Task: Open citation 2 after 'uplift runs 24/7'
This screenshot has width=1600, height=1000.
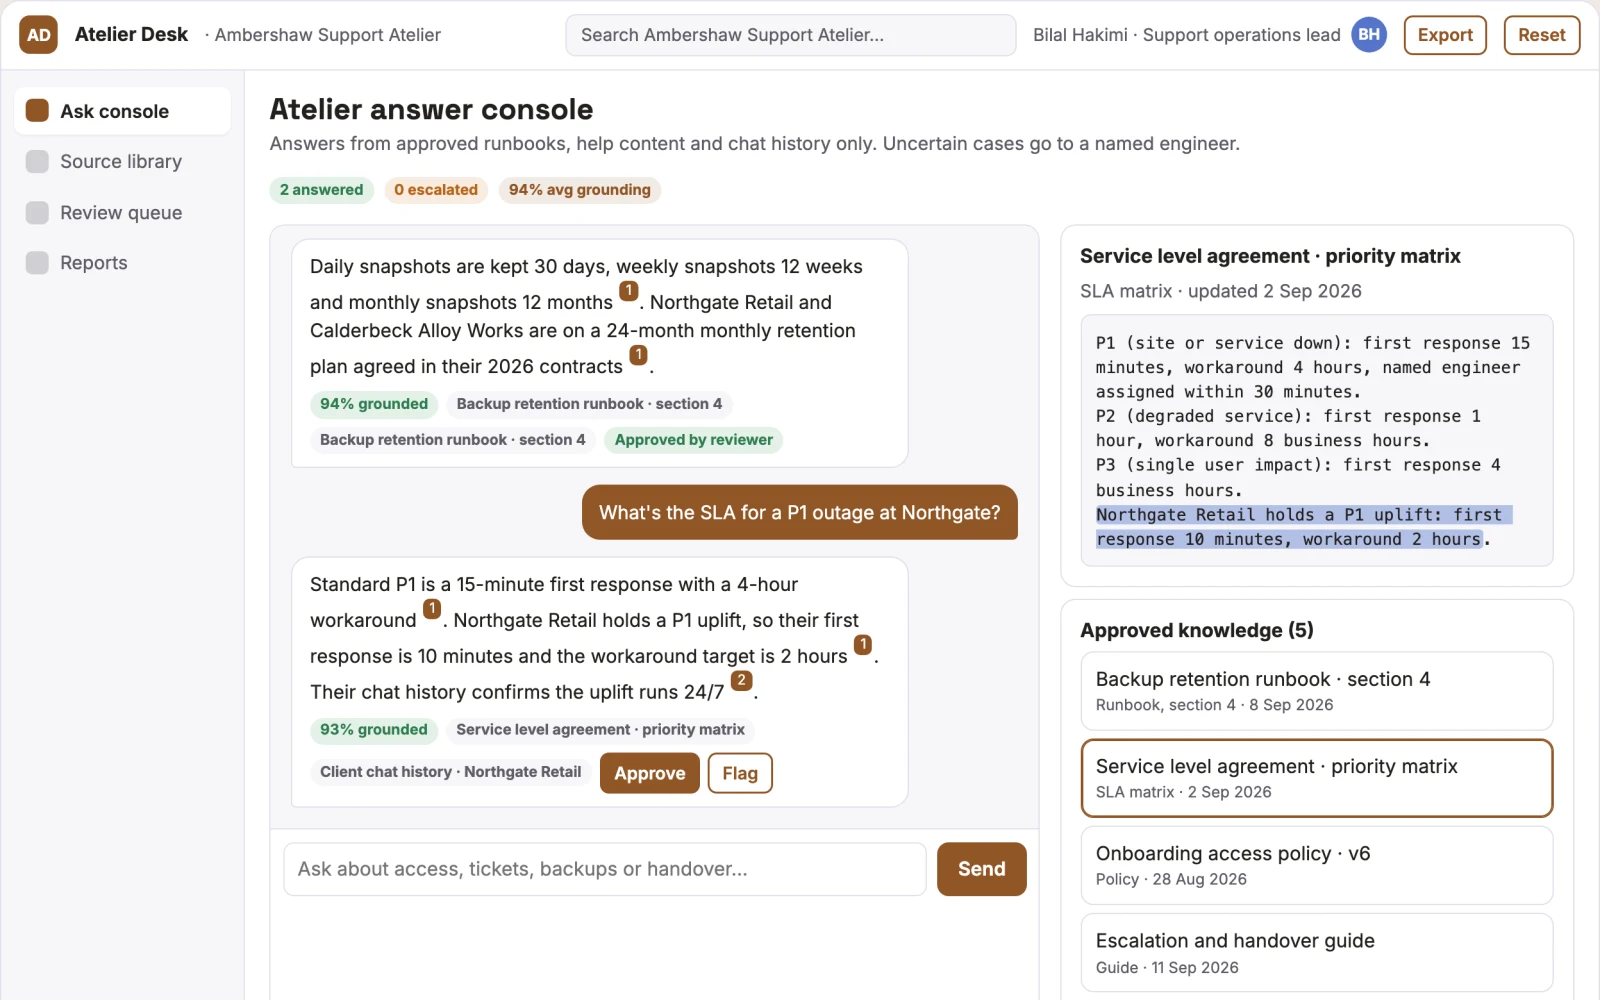Action: [741, 681]
